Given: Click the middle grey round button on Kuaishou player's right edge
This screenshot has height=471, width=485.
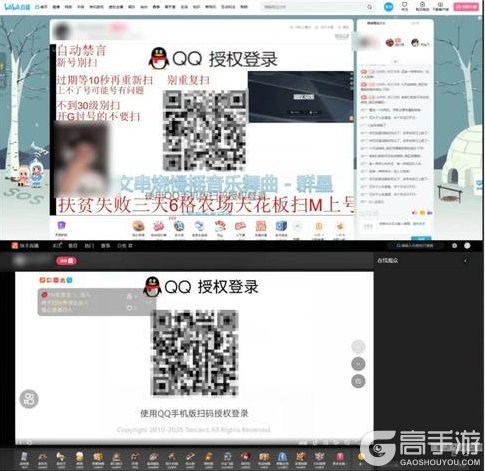Looking at the screenshot, I should (x=358, y=364).
